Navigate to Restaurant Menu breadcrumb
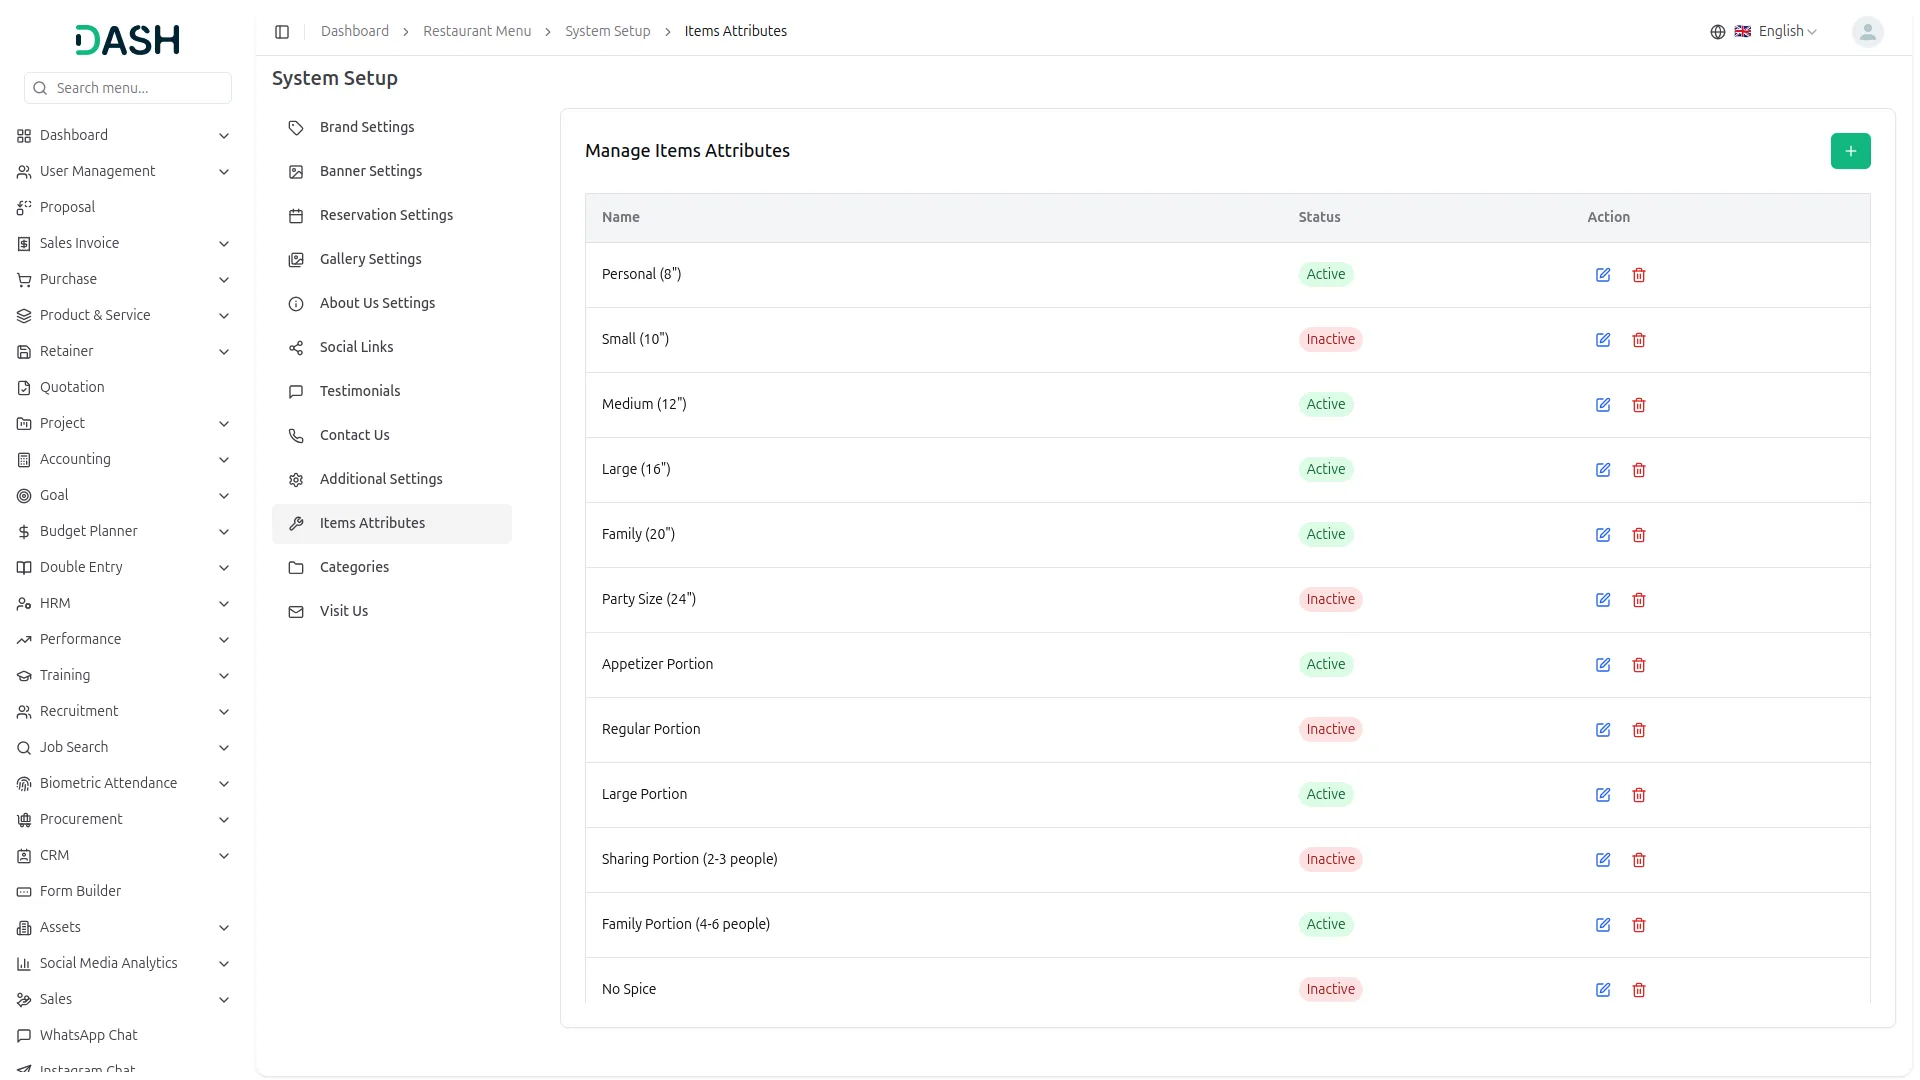This screenshot has height=1080, width=1920. coord(477,32)
